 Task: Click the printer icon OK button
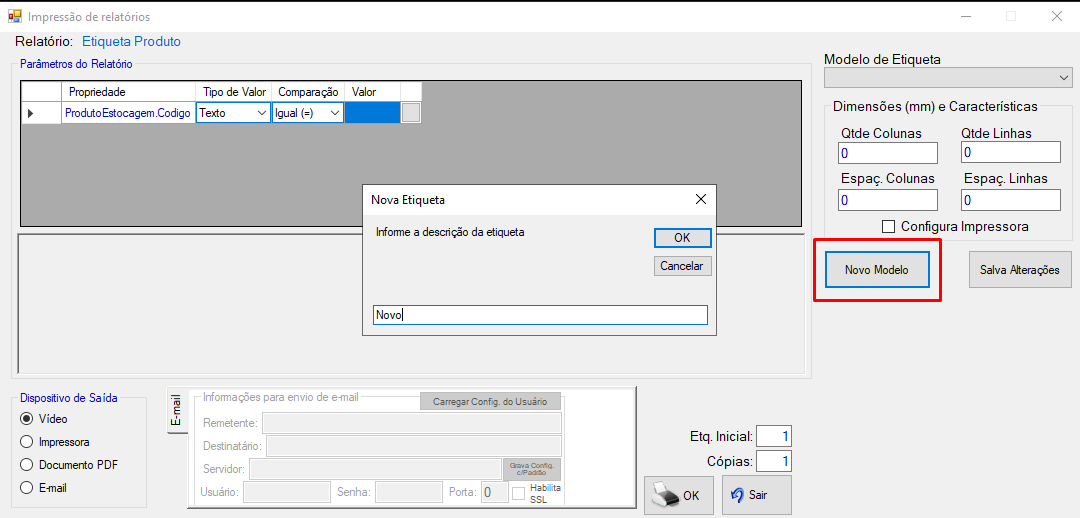pyautogui.click(x=678, y=495)
